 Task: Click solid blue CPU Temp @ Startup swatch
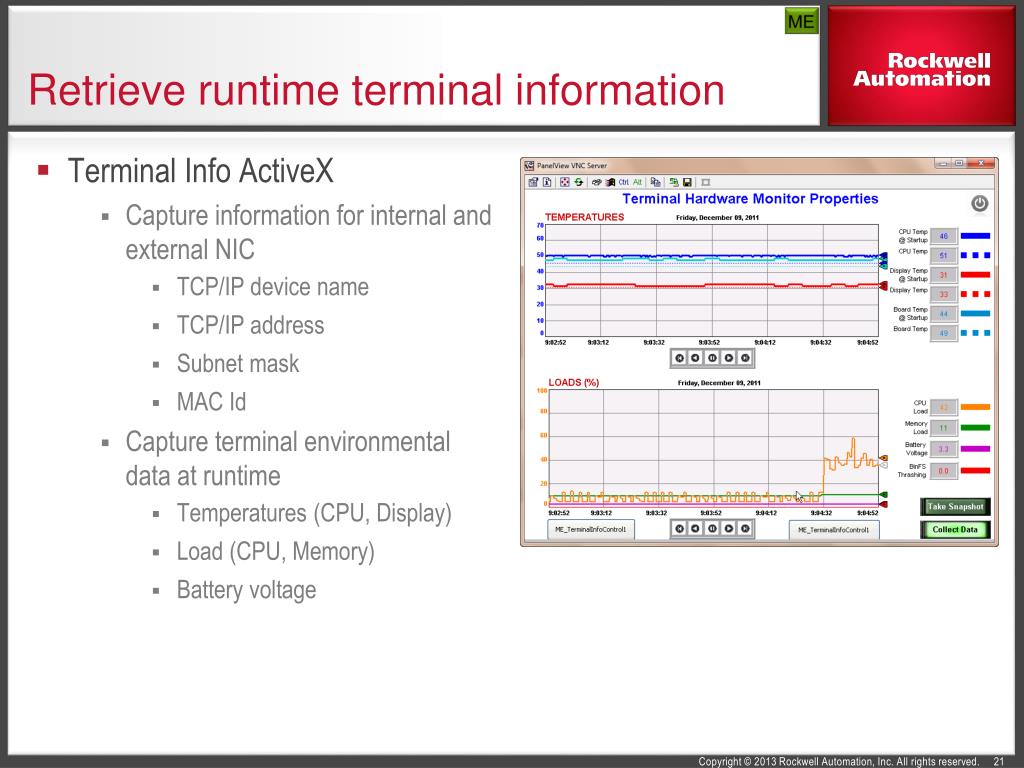coord(976,236)
